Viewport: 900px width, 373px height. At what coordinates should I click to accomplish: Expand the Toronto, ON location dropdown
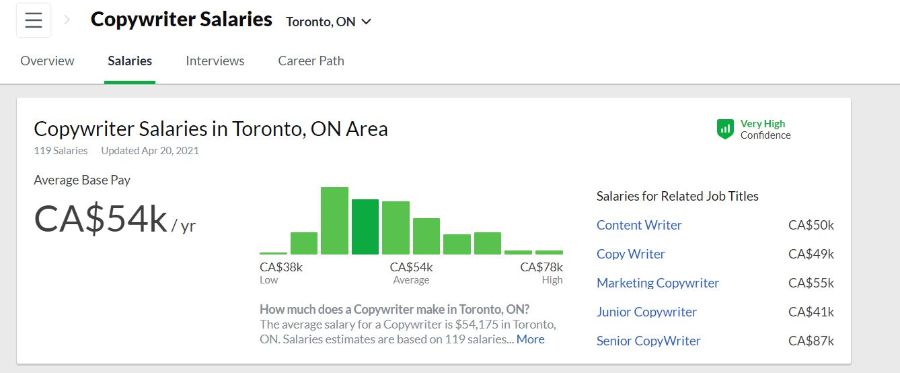[329, 22]
